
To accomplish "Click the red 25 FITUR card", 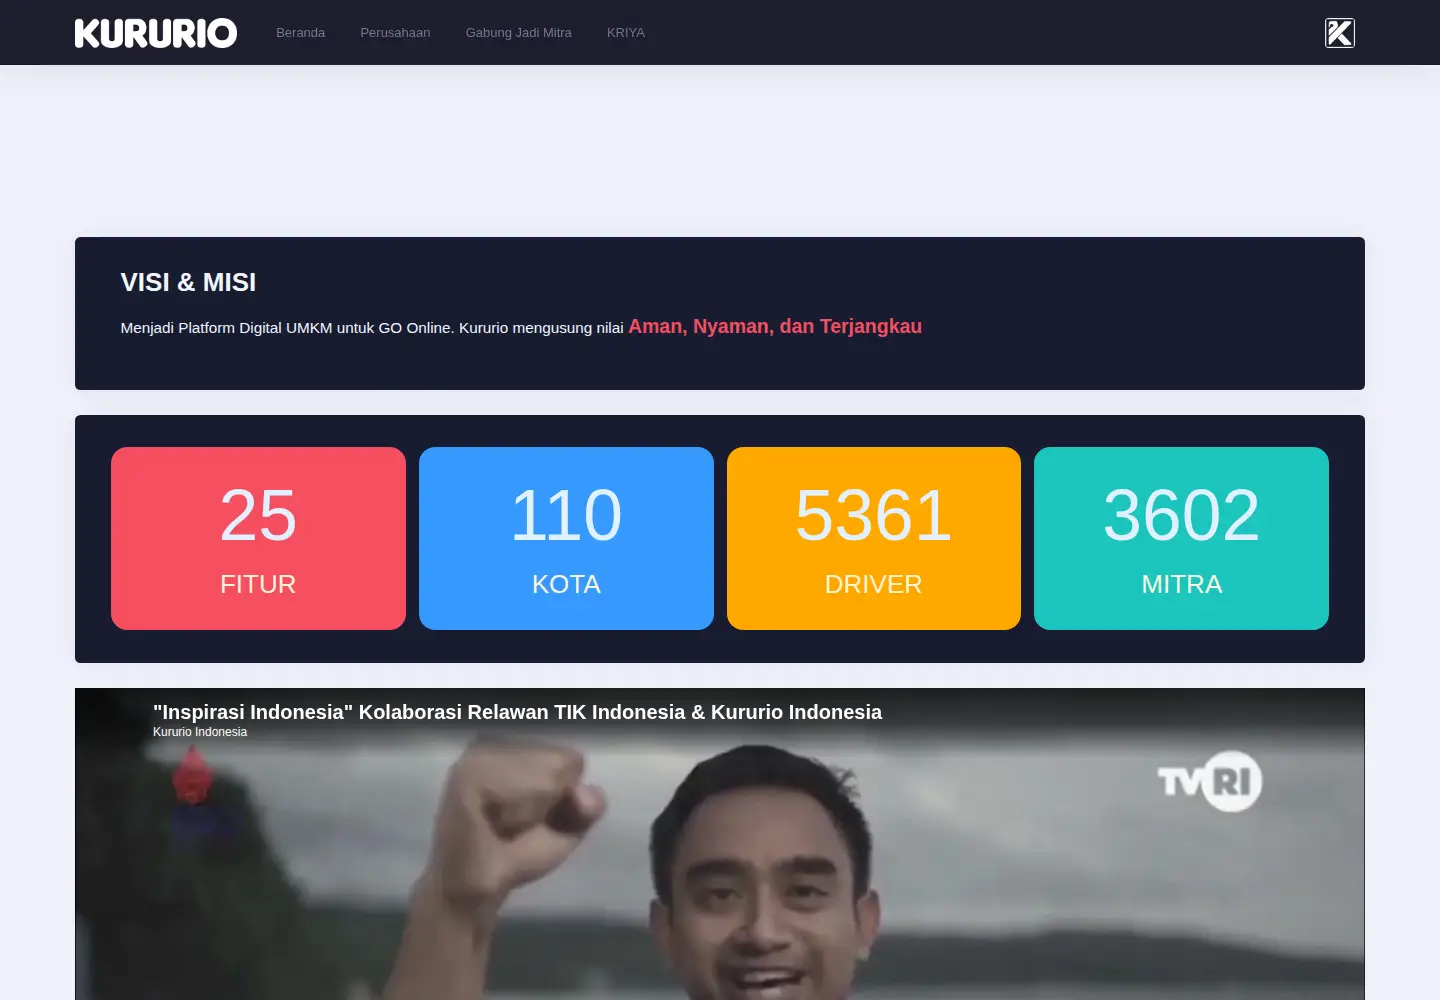I will [x=258, y=538].
